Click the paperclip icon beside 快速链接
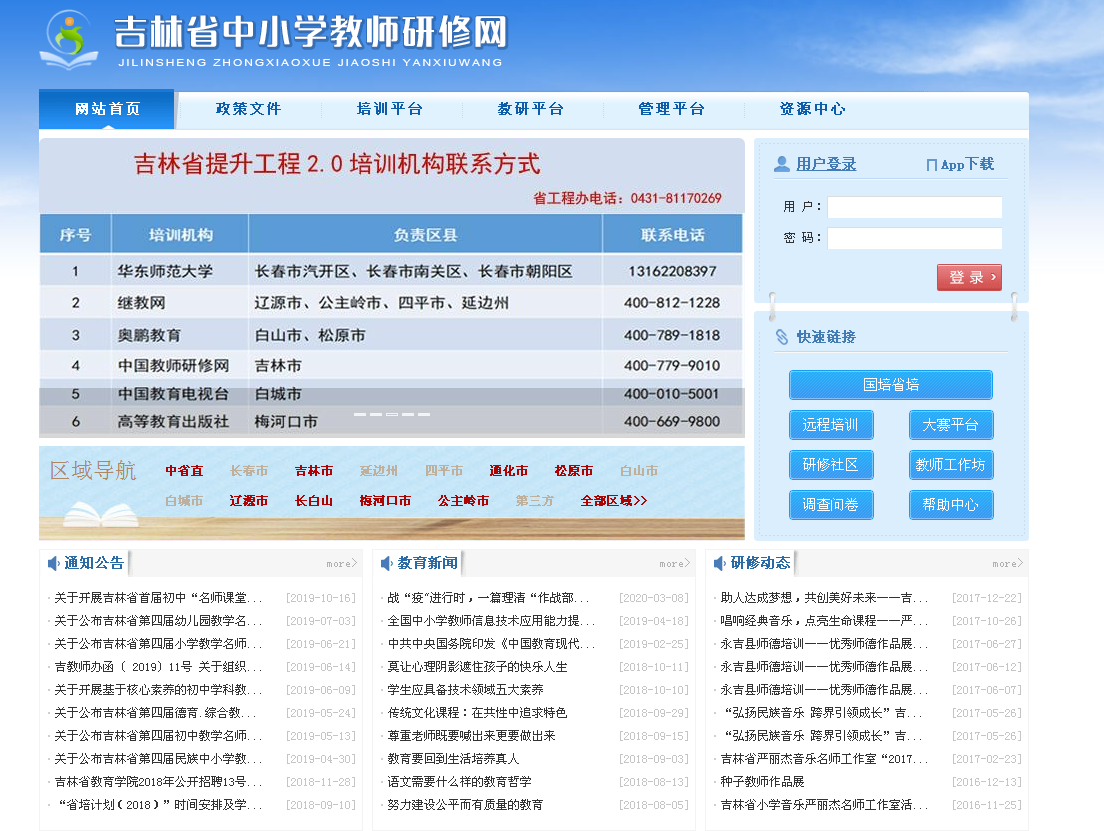 tap(782, 337)
